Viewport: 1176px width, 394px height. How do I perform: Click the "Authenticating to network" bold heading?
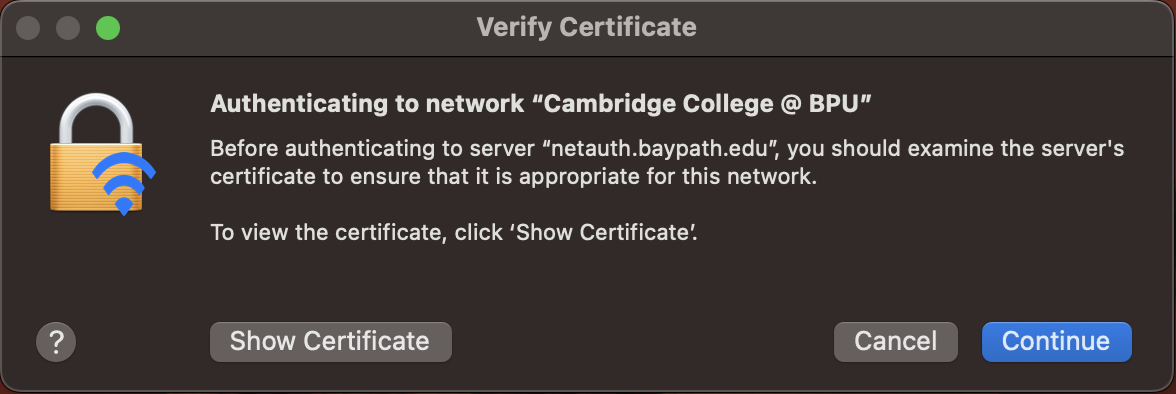click(367, 104)
